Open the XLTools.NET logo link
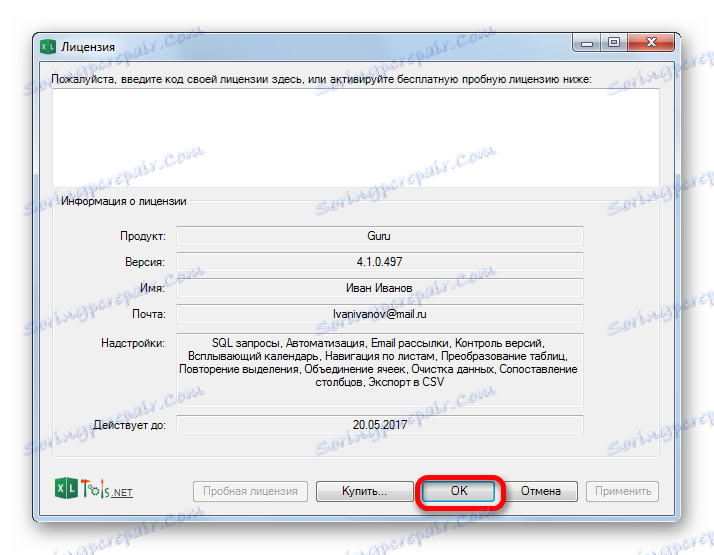Viewport: 714px width, 555px height. (x=94, y=489)
